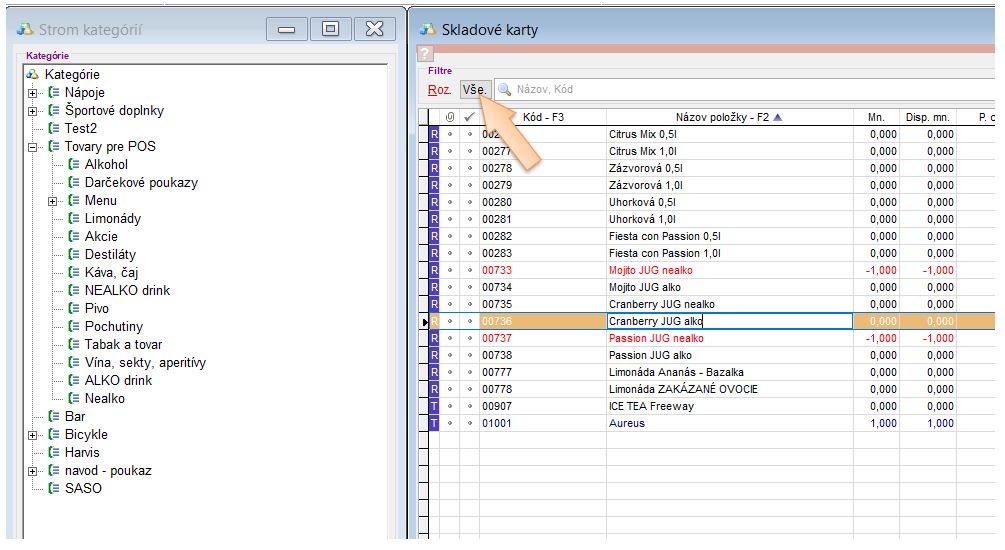Toggle attachment cell for Uhorková 0,5l row
Image resolution: width=1005 pixels, height=550 pixels.
click(x=450, y=202)
